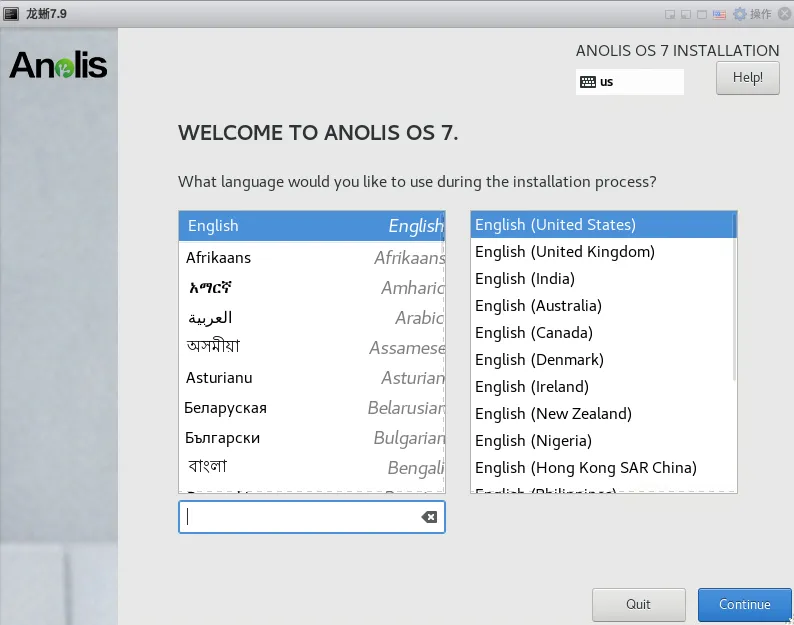Click the US flag icon in the title bar

coord(719,14)
